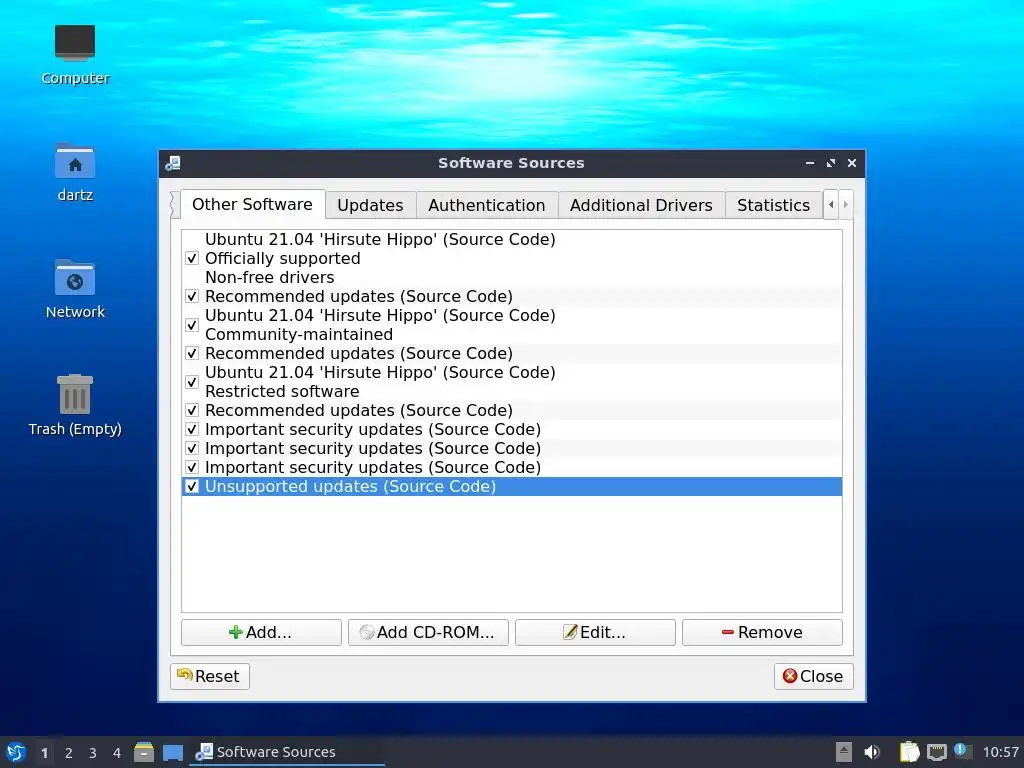Select the Restricted software text line

(282, 391)
